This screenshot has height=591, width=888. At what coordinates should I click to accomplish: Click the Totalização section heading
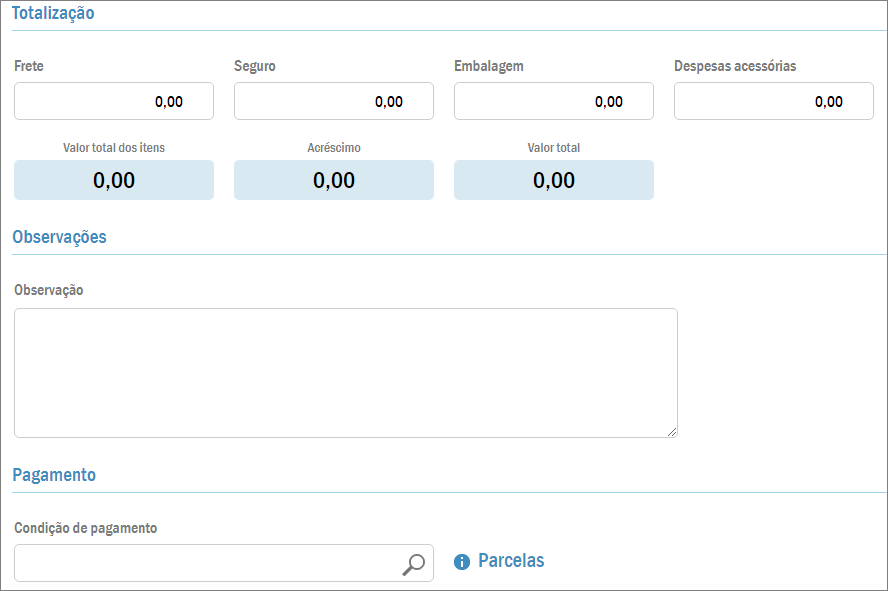(x=53, y=13)
